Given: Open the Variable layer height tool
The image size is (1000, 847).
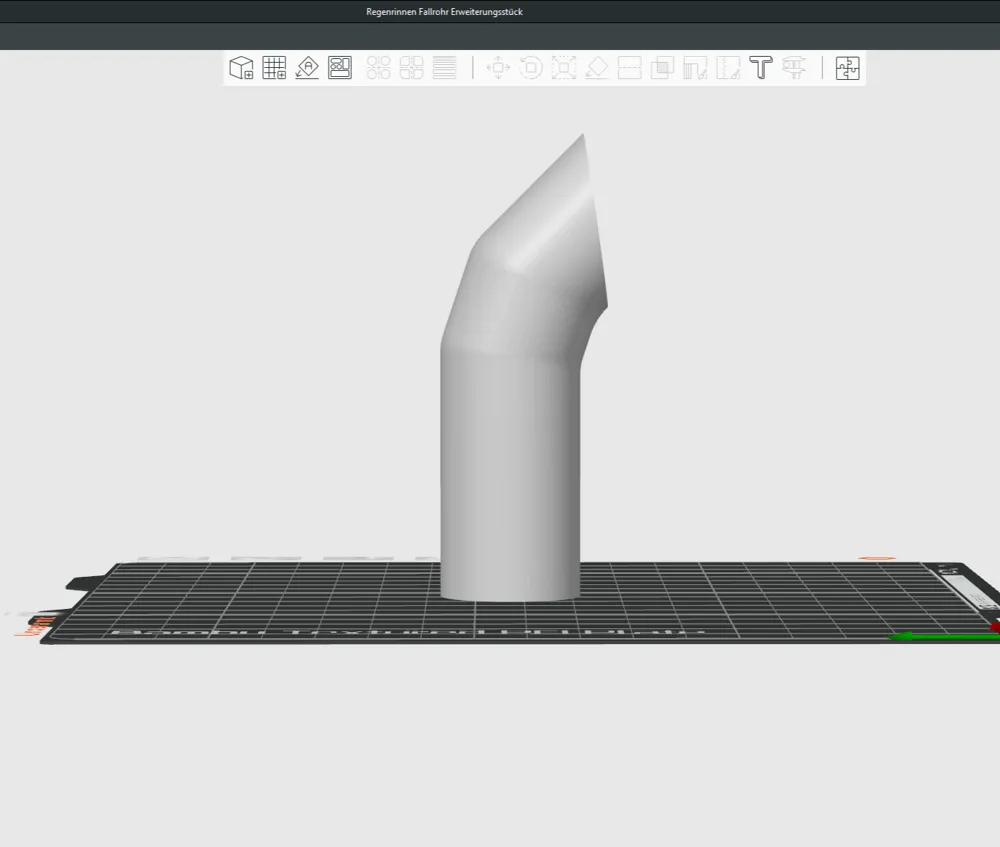Looking at the screenshot, I should click(443, 67).
